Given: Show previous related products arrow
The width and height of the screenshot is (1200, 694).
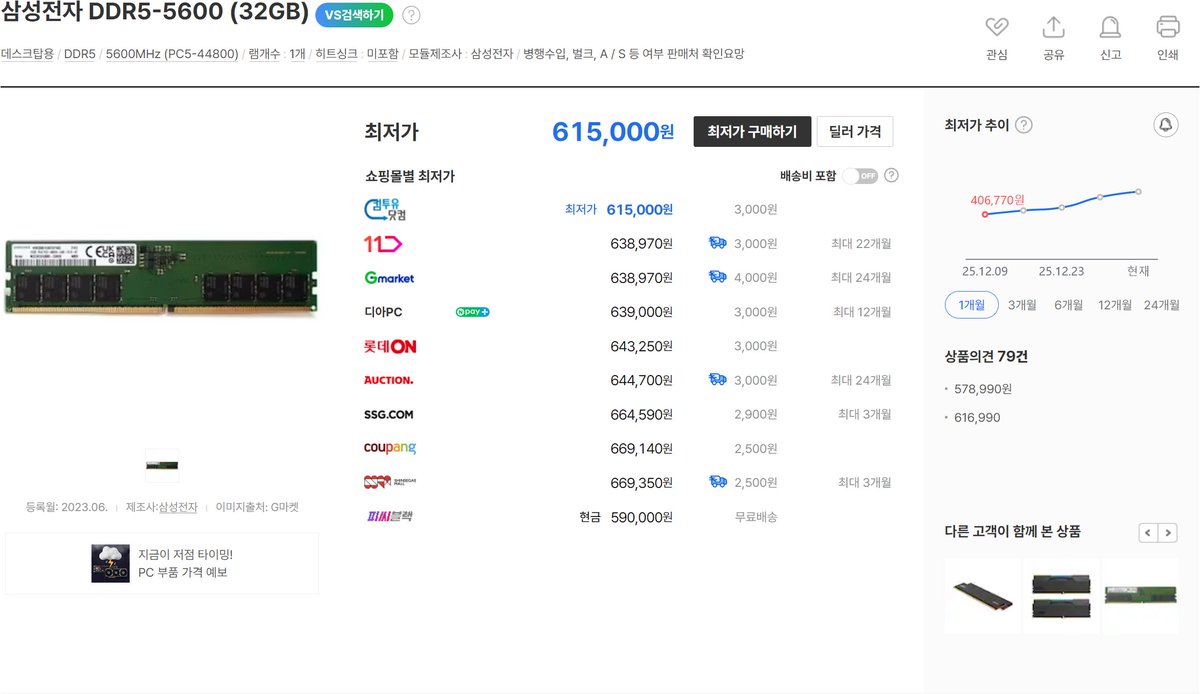Looking at the screenshot, I should pyautogui.click(x=1148, y=532).
